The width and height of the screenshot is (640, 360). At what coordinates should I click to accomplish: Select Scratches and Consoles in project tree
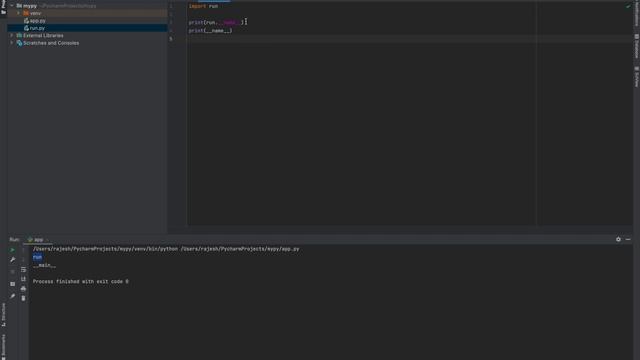51,43
